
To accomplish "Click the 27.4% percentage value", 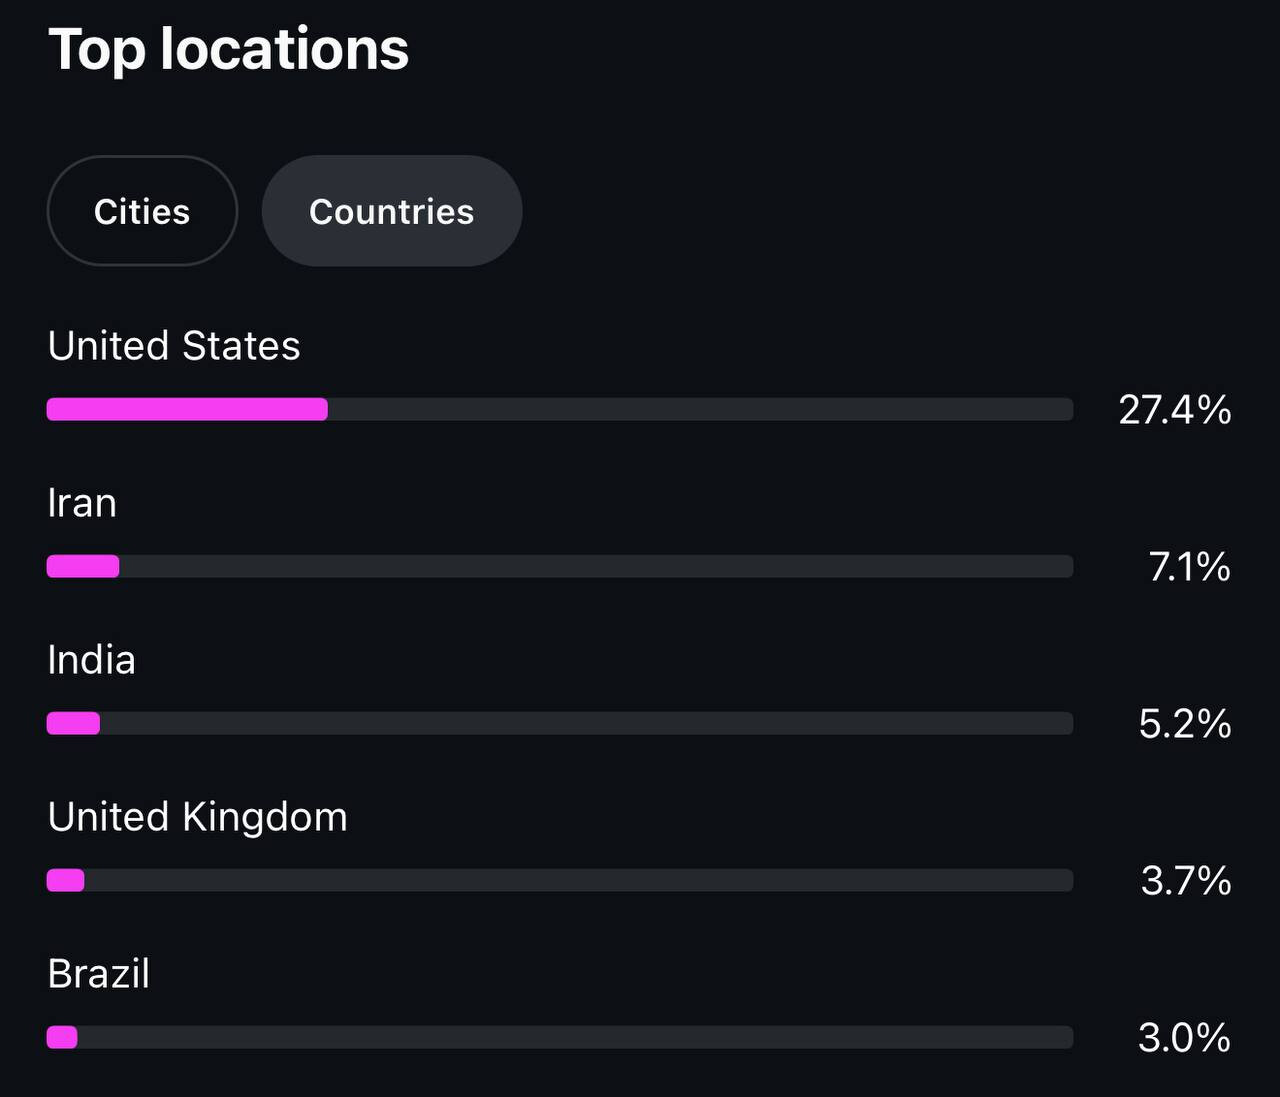I will [x=1175, y=410].
